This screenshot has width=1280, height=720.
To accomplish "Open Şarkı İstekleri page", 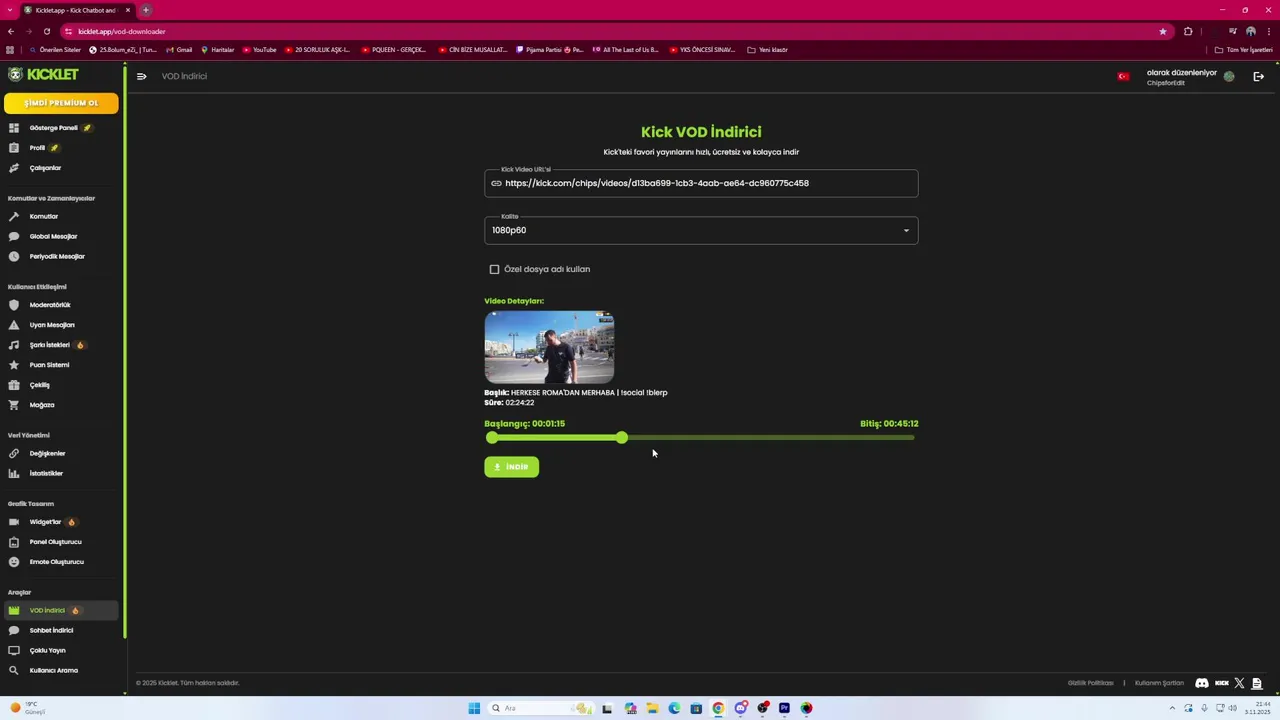I will tap(60, 345).
